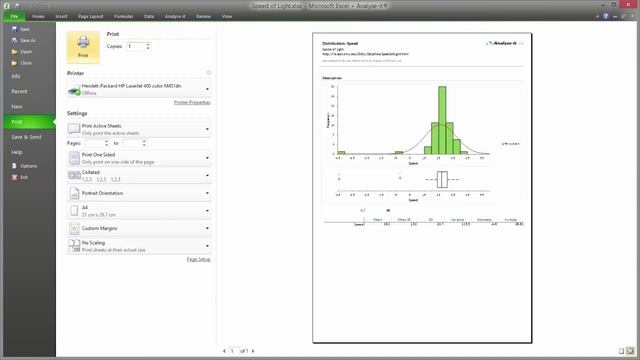Click the print preview page thumbnail
640x360 pixels.
(422, 188)
